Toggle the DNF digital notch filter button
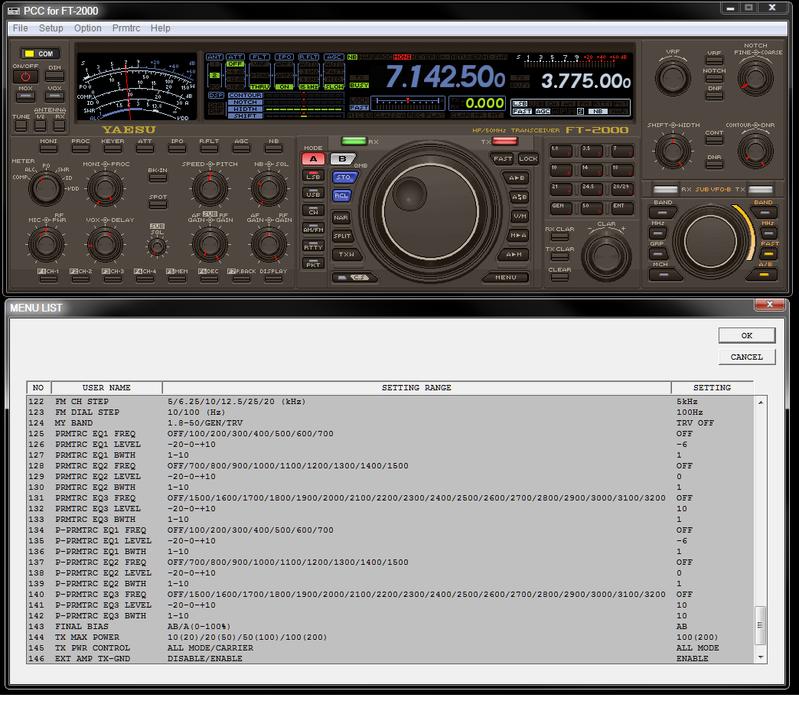799x701 pixels. (x=714, y=95)
